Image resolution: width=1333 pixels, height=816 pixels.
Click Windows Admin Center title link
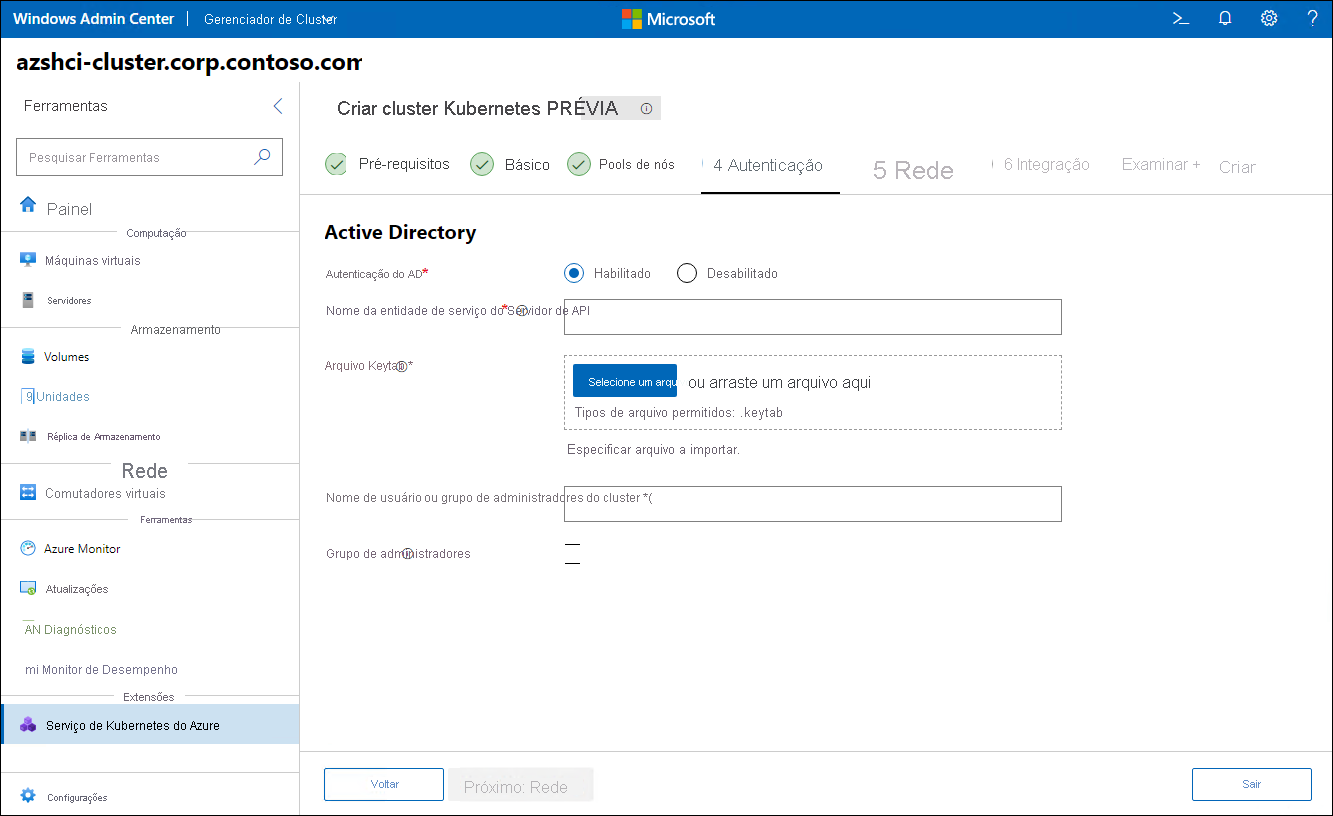pos(93,19)
